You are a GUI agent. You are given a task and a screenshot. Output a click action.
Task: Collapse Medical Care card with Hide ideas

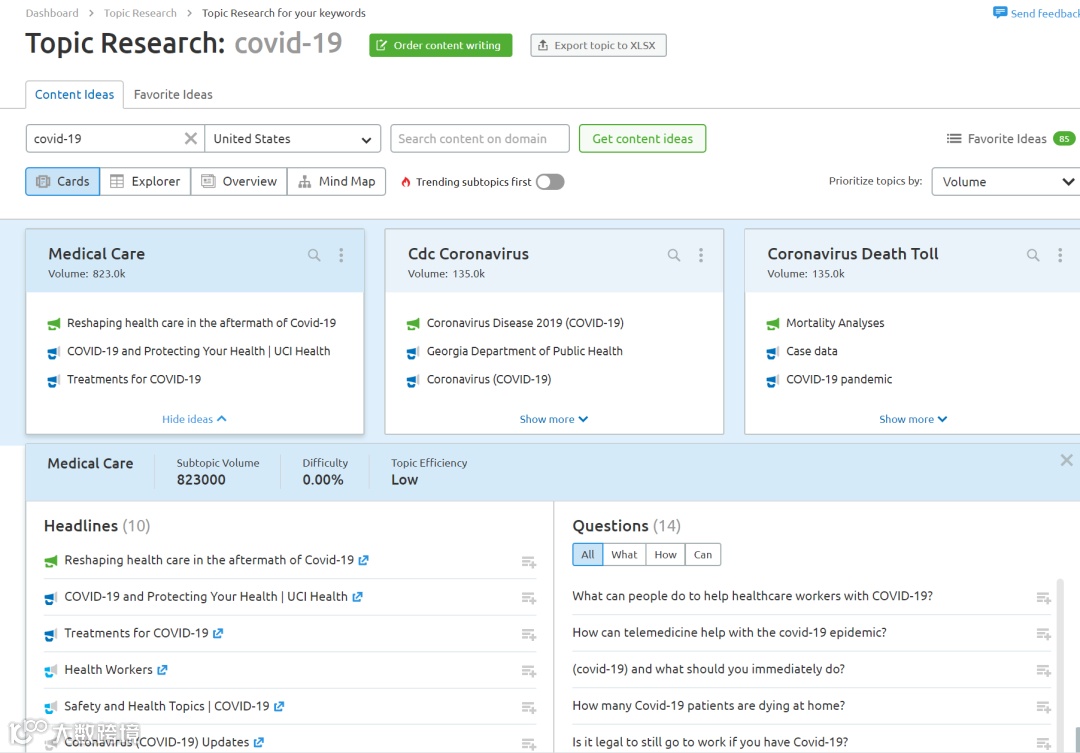coord(194,419)
